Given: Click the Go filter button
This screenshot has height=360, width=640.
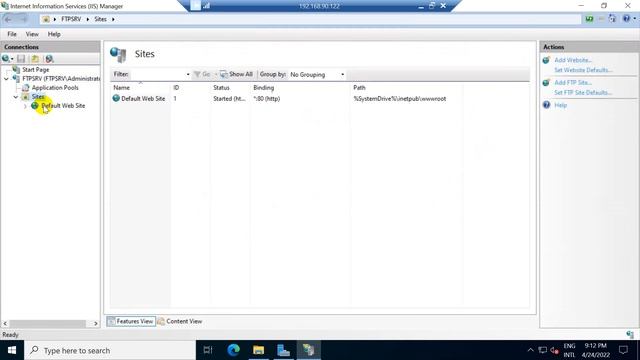Looking at the screenshot, I should (x=202, y=74).
